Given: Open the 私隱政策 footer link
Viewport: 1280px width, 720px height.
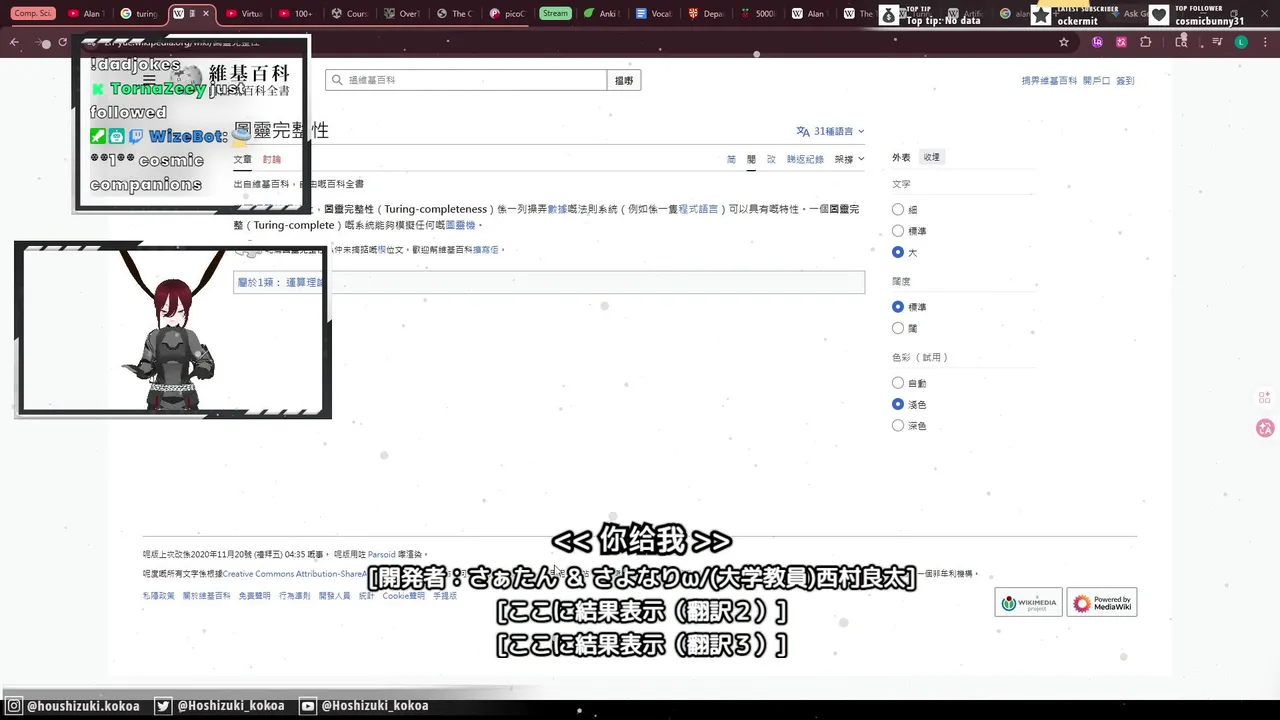Looking at the screenshot, I should [158, 596].
